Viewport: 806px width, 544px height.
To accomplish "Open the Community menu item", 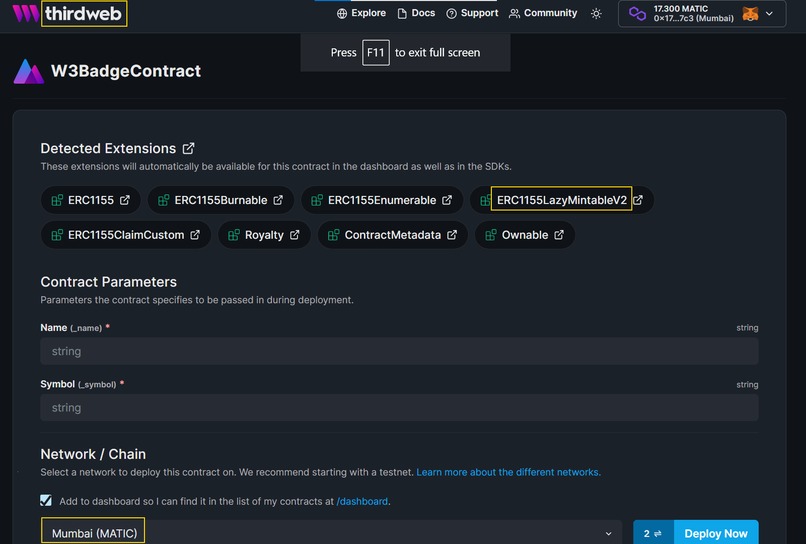I will click(x=543, y=13).
